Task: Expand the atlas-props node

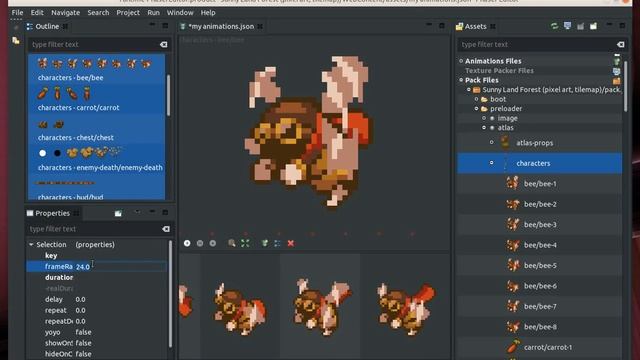Action: [x=491, y=142]
